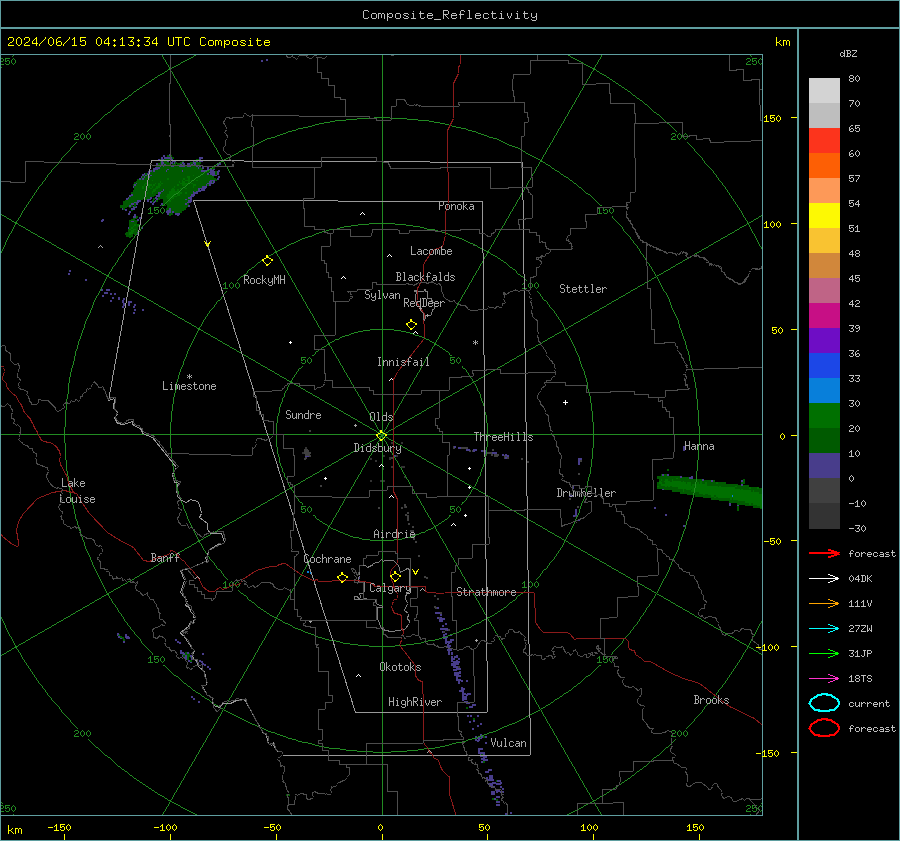900x841 pixels.
Task: Select the bright yellow dBZ legend swatch
Action: pos(824,216)
